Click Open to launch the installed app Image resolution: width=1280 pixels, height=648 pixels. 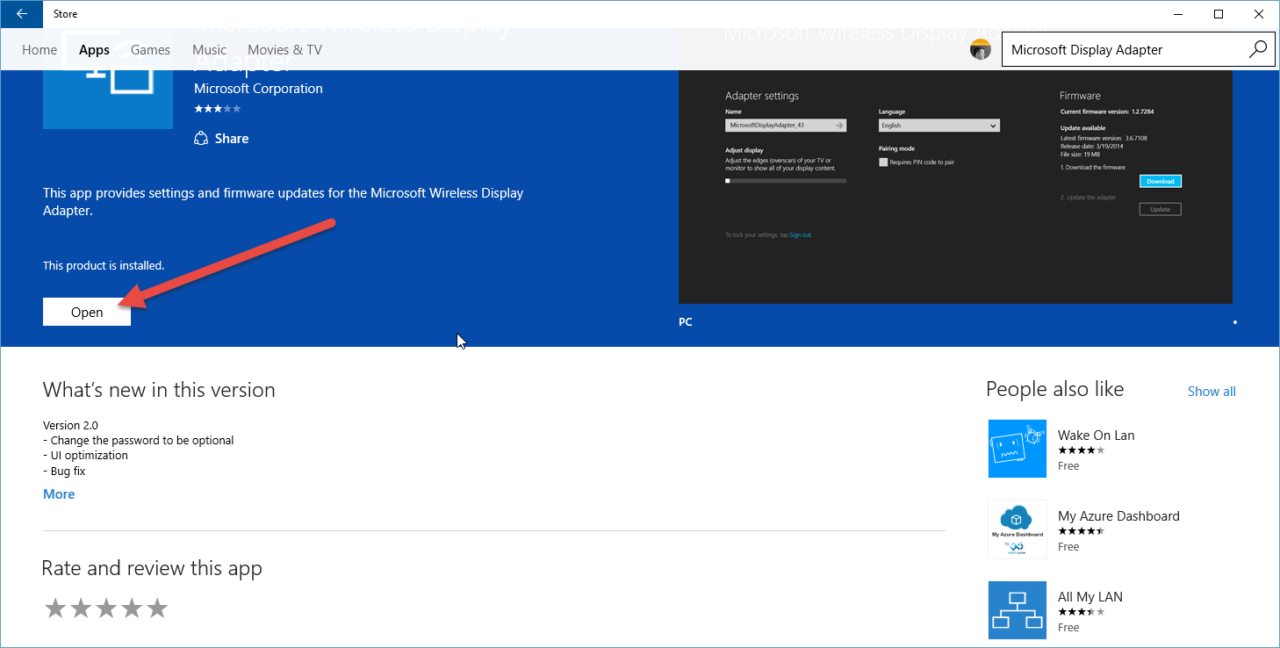[86, 311]
